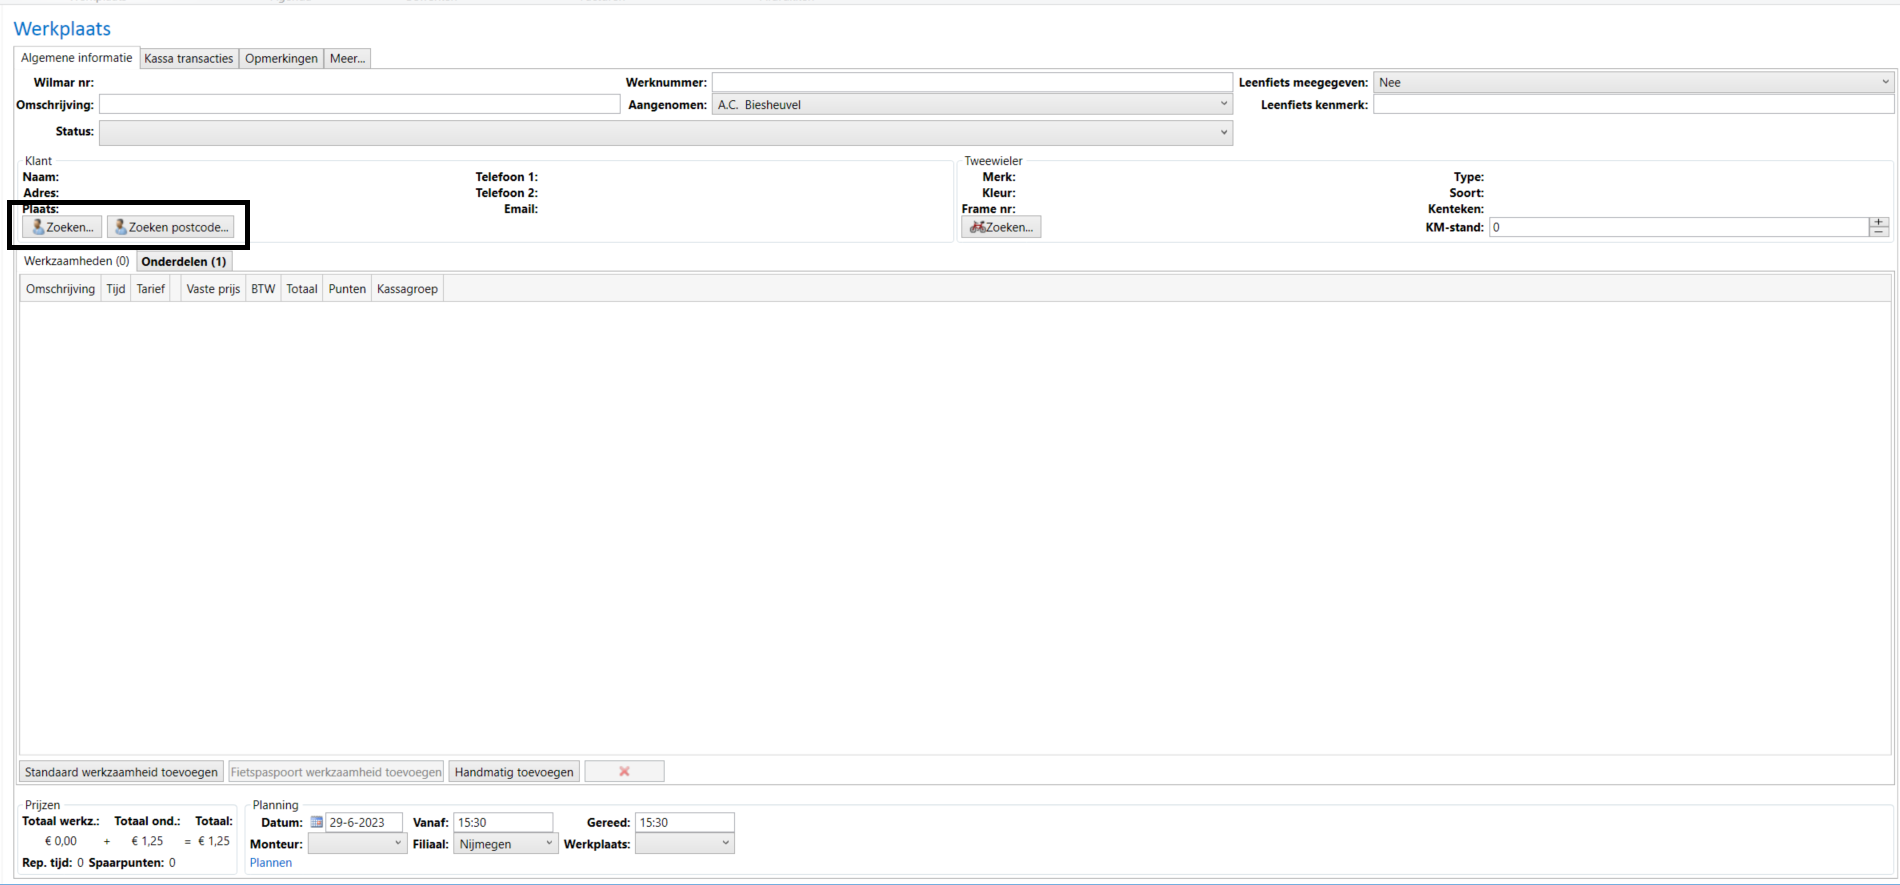Click the red X delete button
The width and height of the screenshot is (1900, 885).
click(624, 771)
